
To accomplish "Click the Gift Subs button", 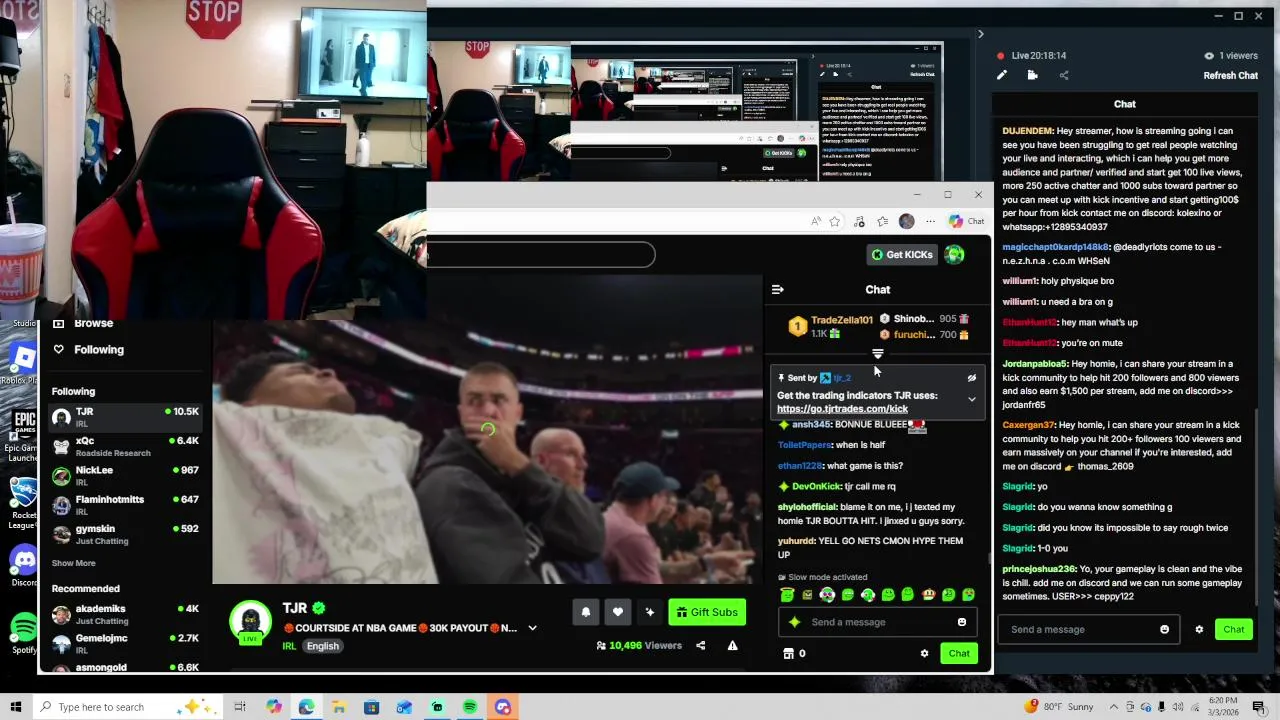I will pyautogui.click(x=707, y=613).
